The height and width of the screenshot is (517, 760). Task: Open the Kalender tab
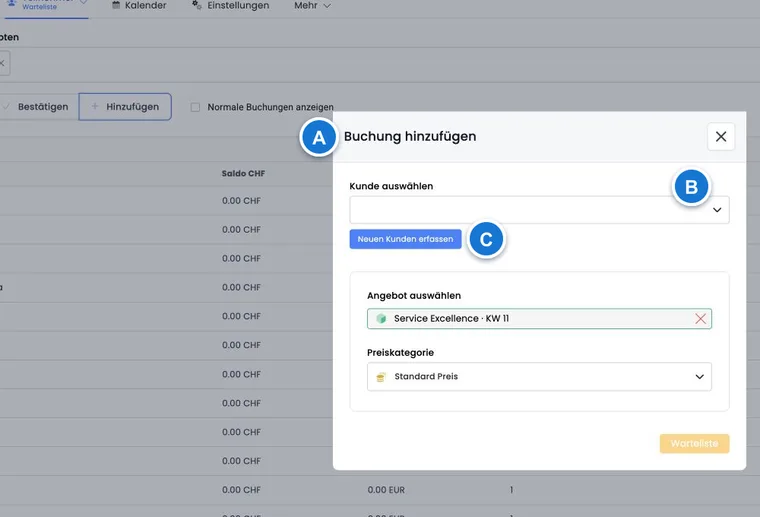point(139,5)
